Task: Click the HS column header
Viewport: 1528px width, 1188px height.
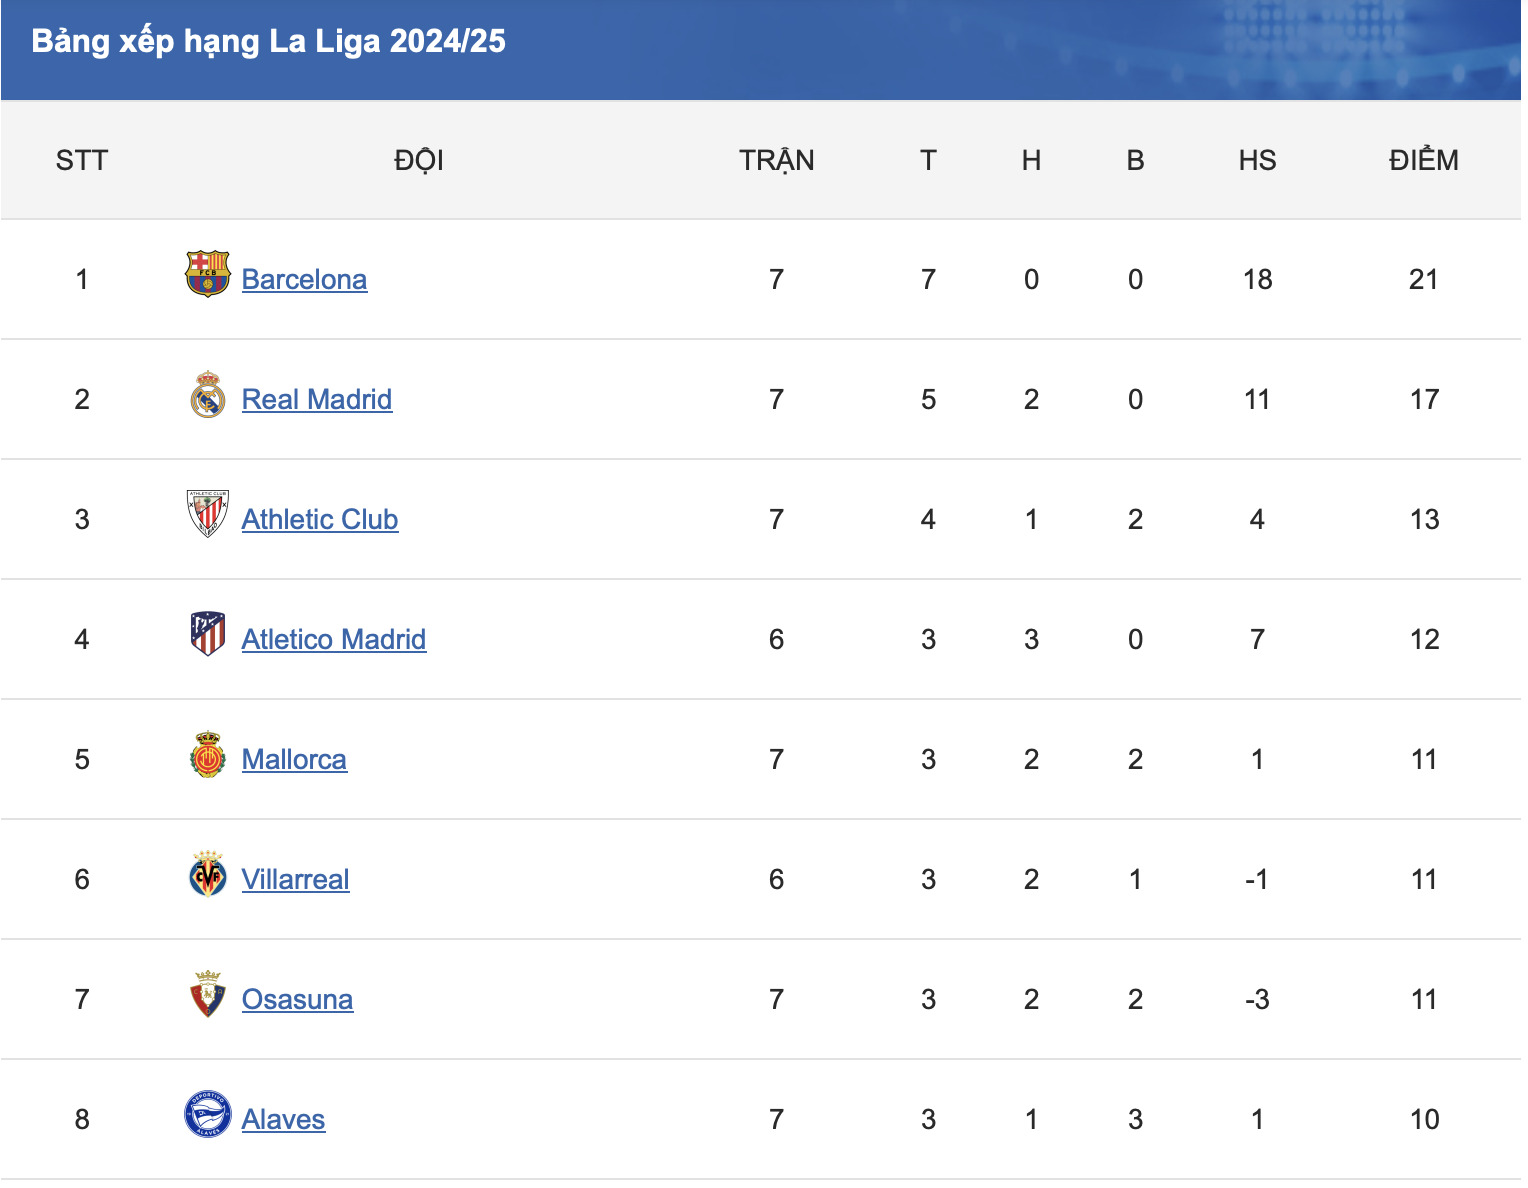Action: 1257,160
